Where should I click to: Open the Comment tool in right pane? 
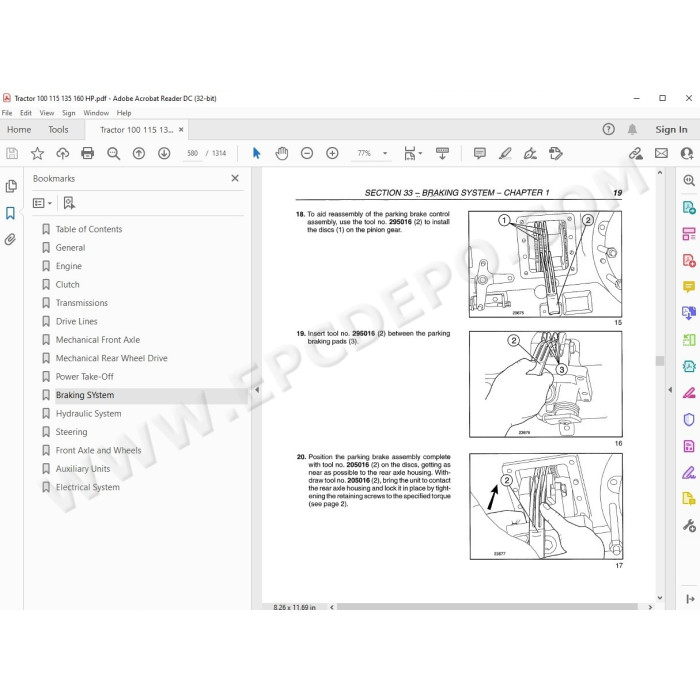(688, 286)
